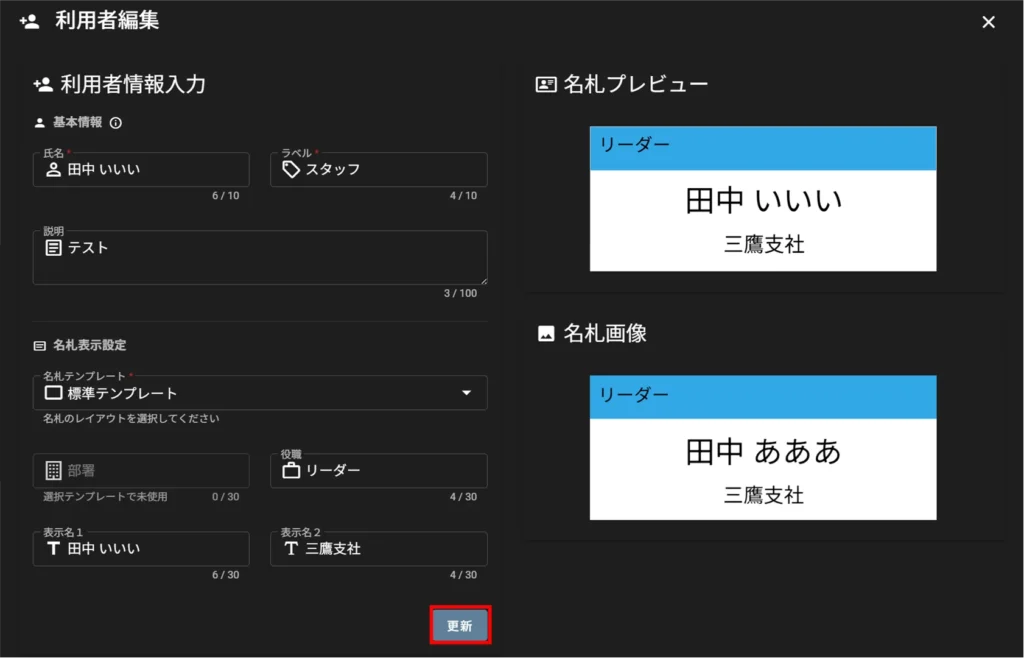The height and width of the screenshot is (658, 1024).
Task: Open the 標準テンプレート template selector
Action: tap(250, 394)
